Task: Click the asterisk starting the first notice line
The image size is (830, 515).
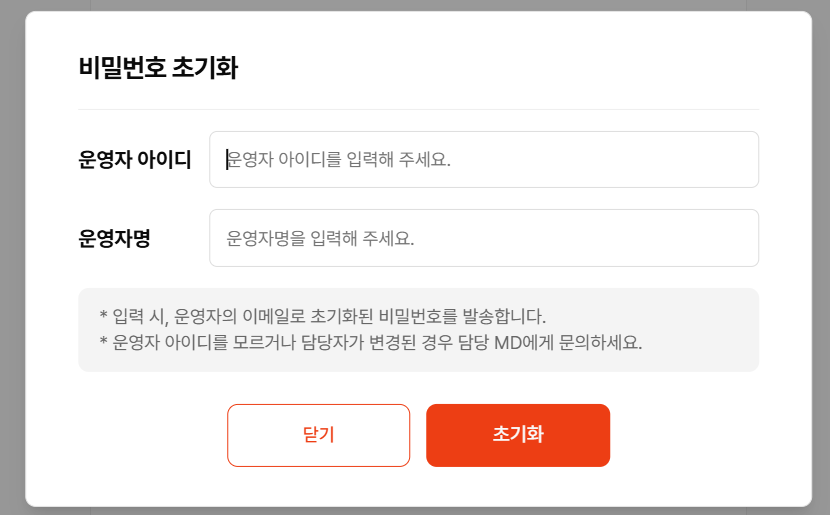Action: pyautogui.click(x=104, y=317)
